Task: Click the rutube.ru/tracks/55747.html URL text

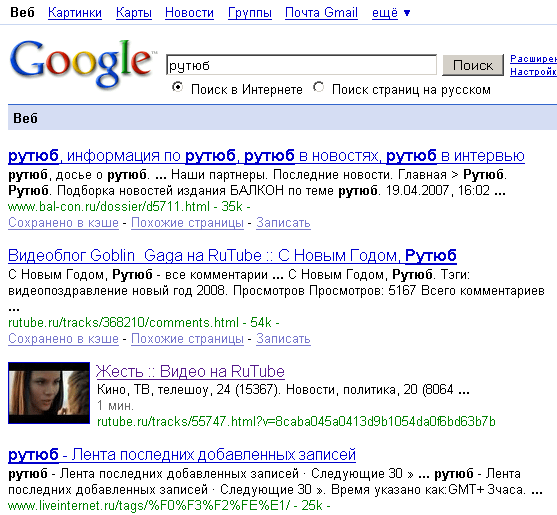Action: 296,422
